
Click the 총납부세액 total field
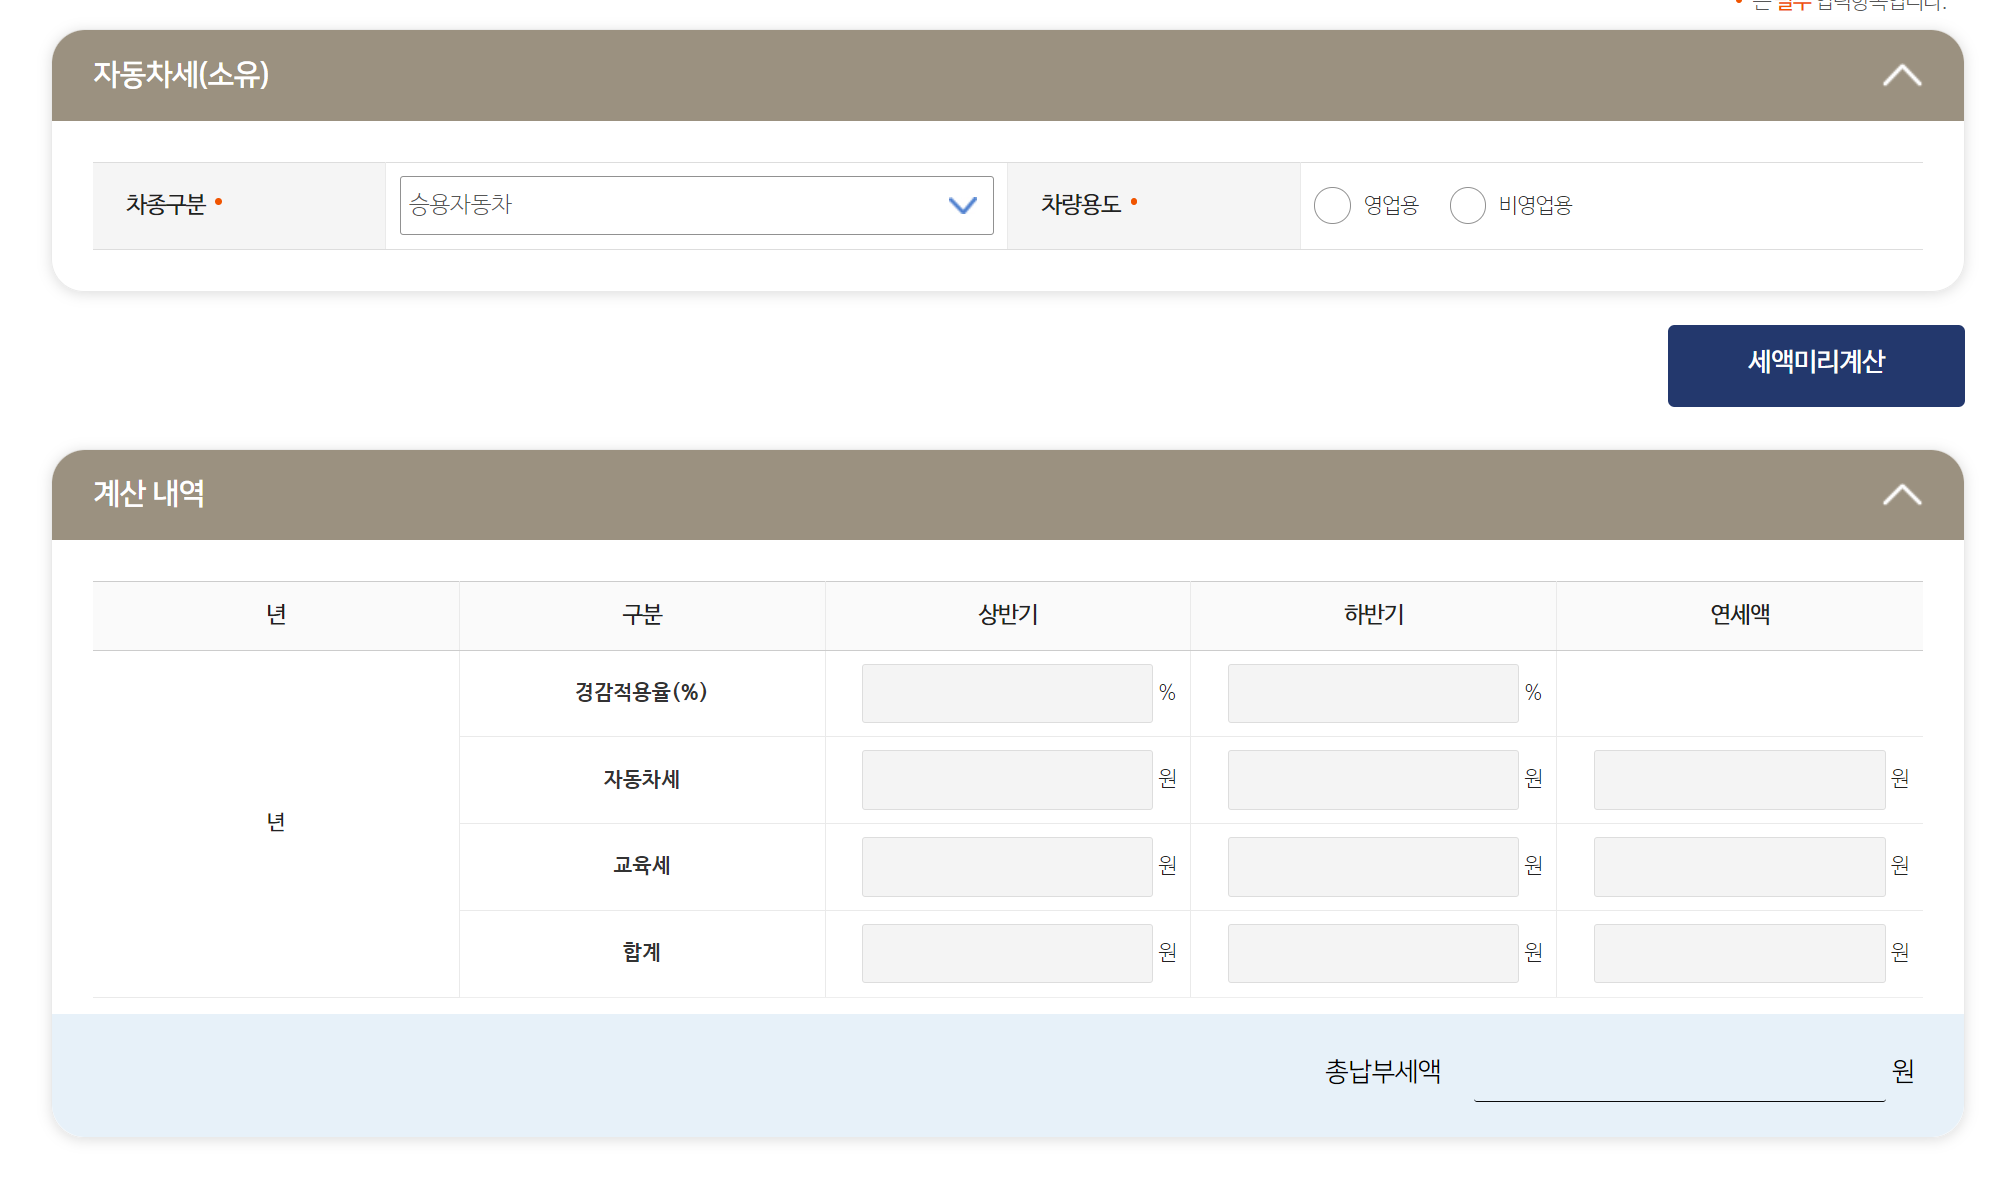1678,1074
